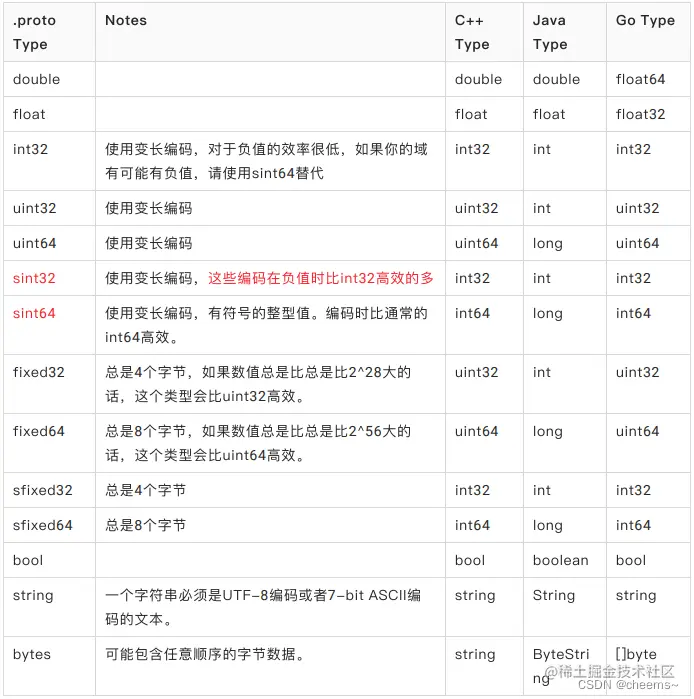Viewport: 694px width, 699px height.
Task: Click "double" in the Java Type column
Action: coord(556,79)
